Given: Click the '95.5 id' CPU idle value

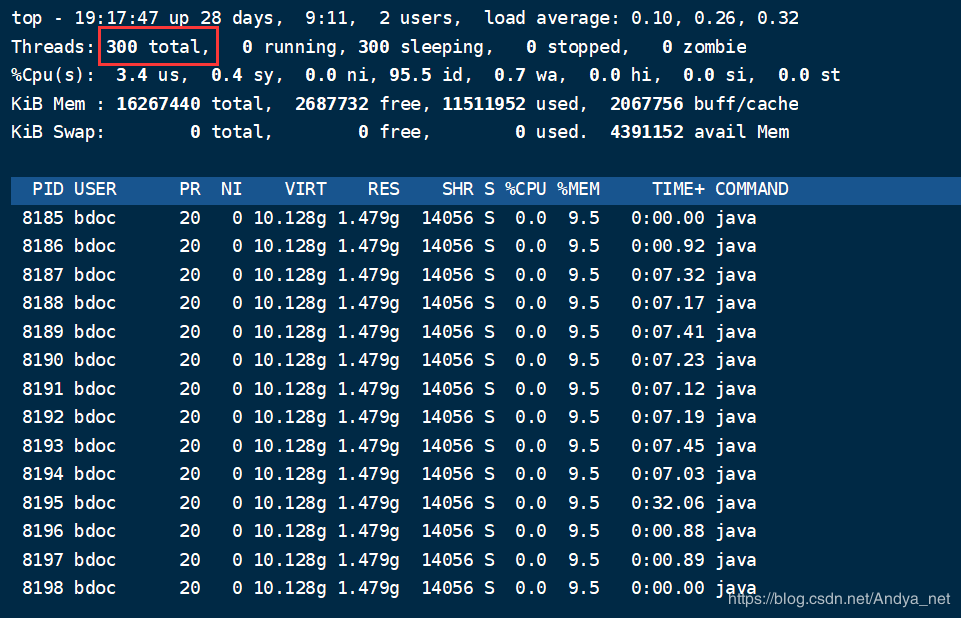Looking at the screenshot, I should coord(425,75).
